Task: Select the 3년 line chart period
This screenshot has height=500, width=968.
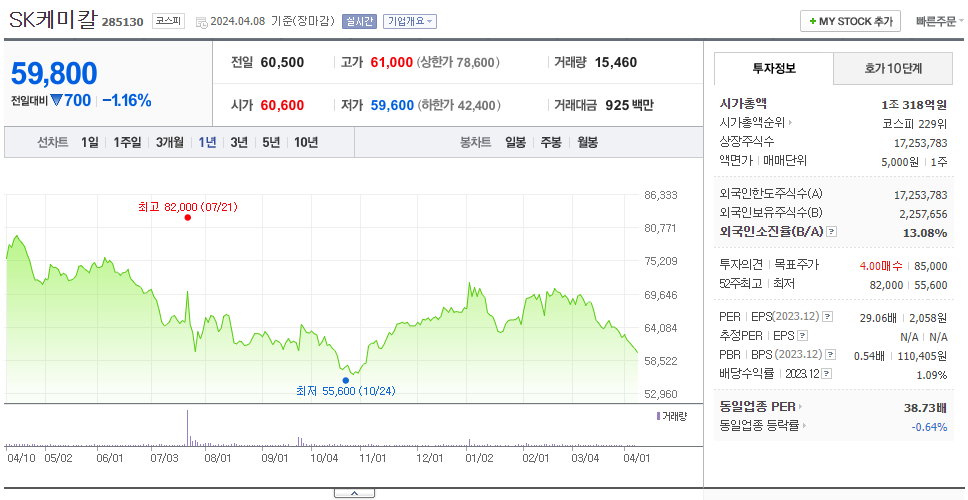Action: coord(239,143)
